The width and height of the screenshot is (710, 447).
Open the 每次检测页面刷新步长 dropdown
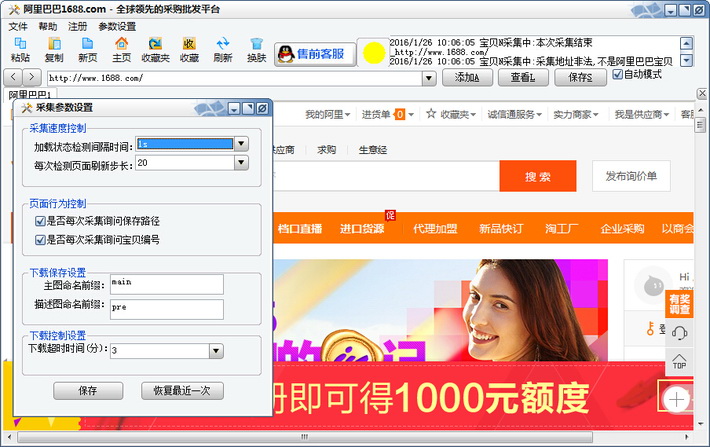pyautogui.click(x=241, y=163)
